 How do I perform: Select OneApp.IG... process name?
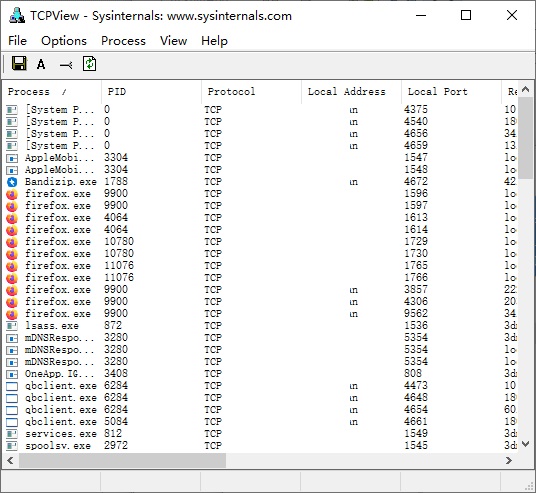coord(59,374)
